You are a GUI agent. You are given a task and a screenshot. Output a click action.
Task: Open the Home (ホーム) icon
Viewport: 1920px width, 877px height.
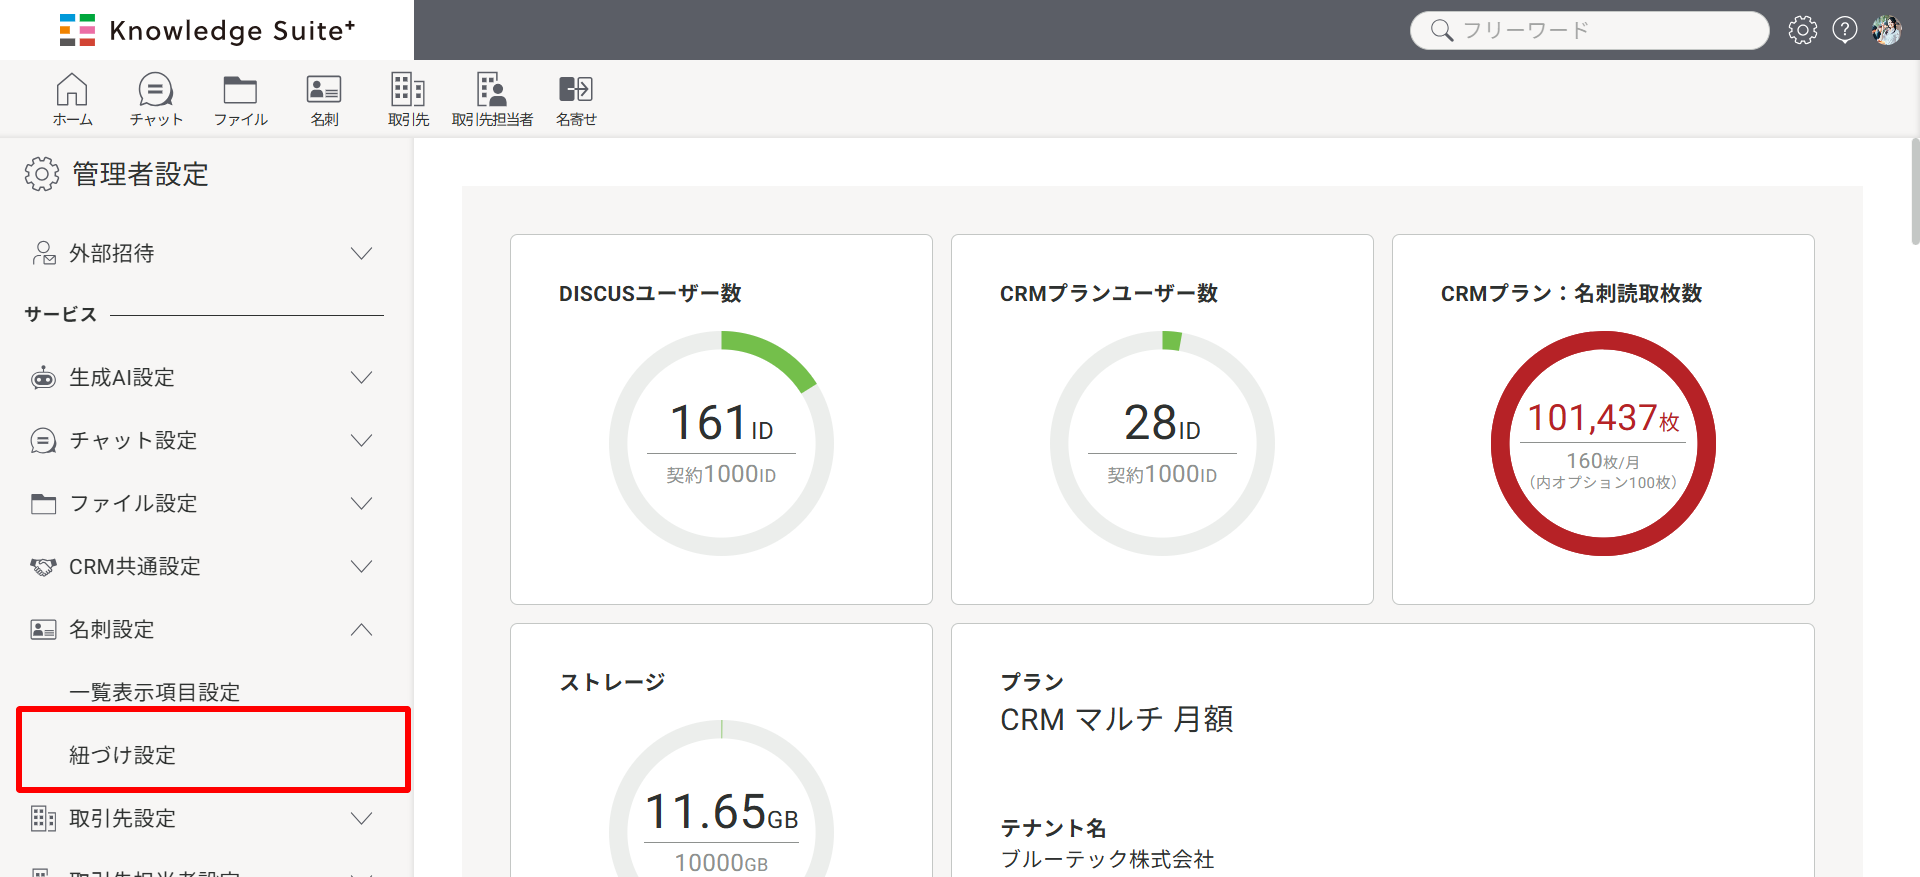coord(72,99)
